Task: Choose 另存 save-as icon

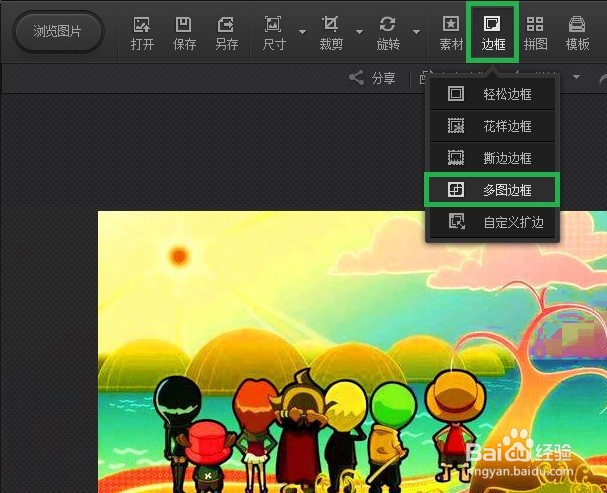Action: click(226, 34)
